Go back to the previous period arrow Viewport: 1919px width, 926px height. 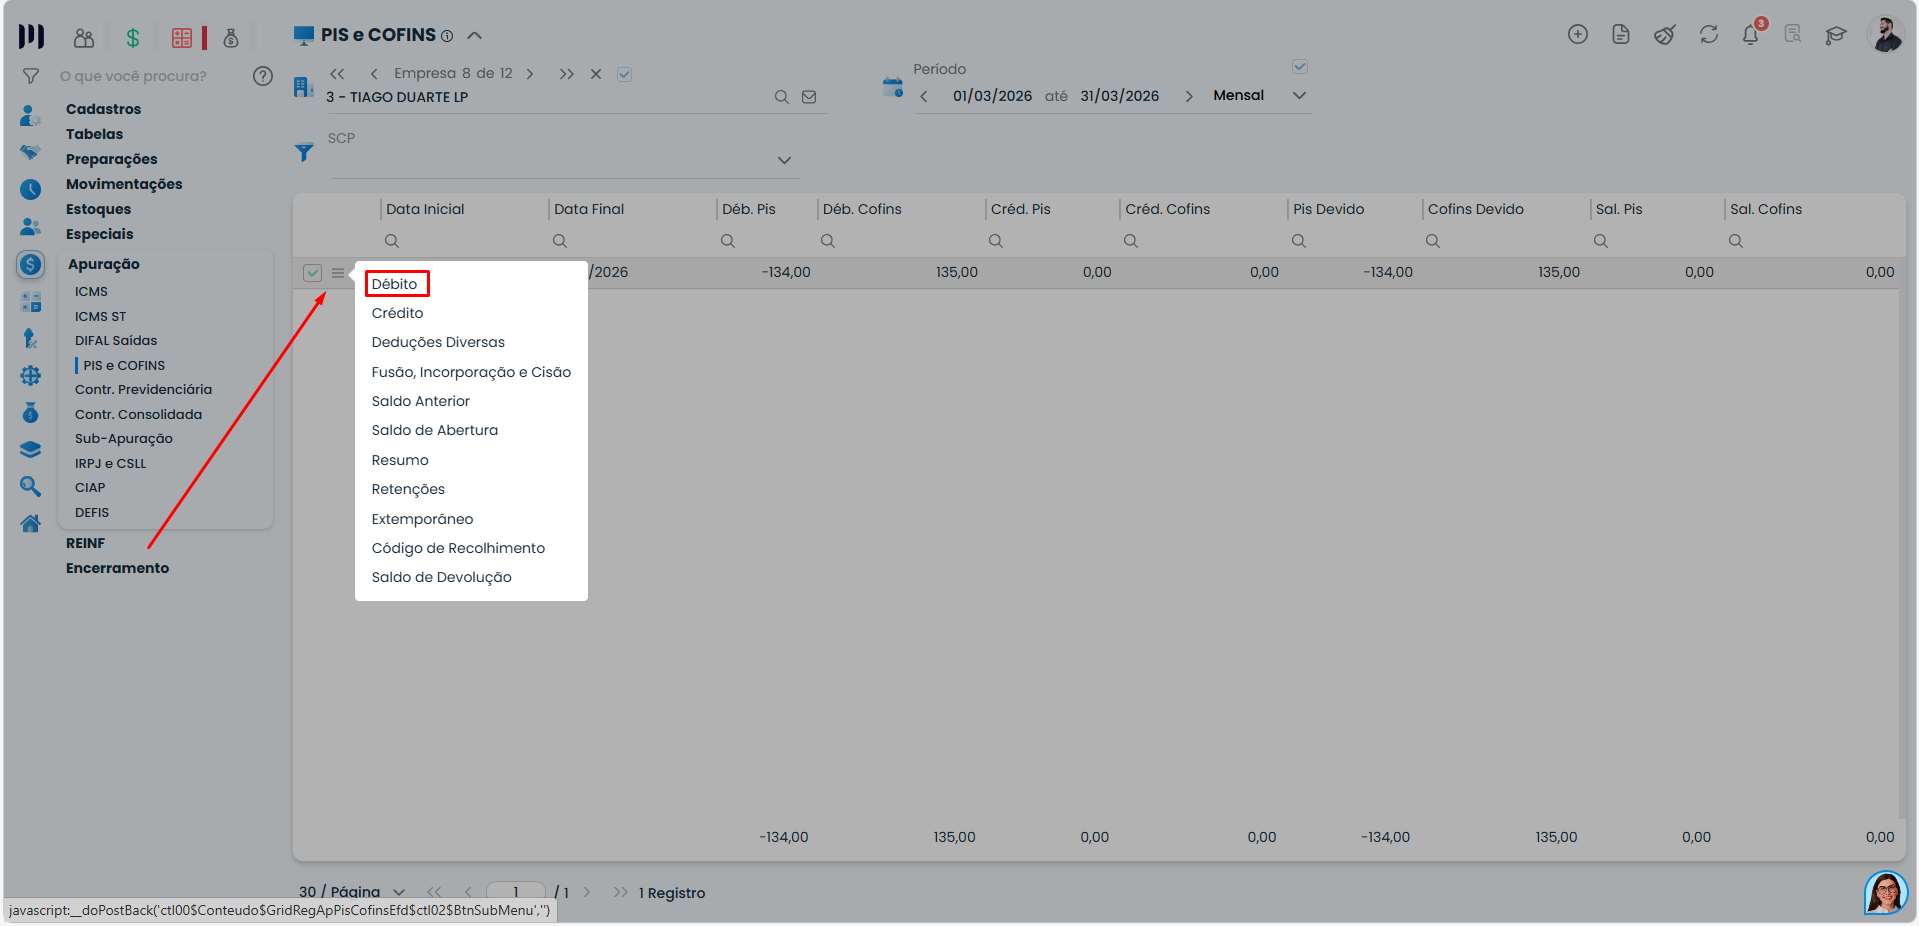(924, 96)
